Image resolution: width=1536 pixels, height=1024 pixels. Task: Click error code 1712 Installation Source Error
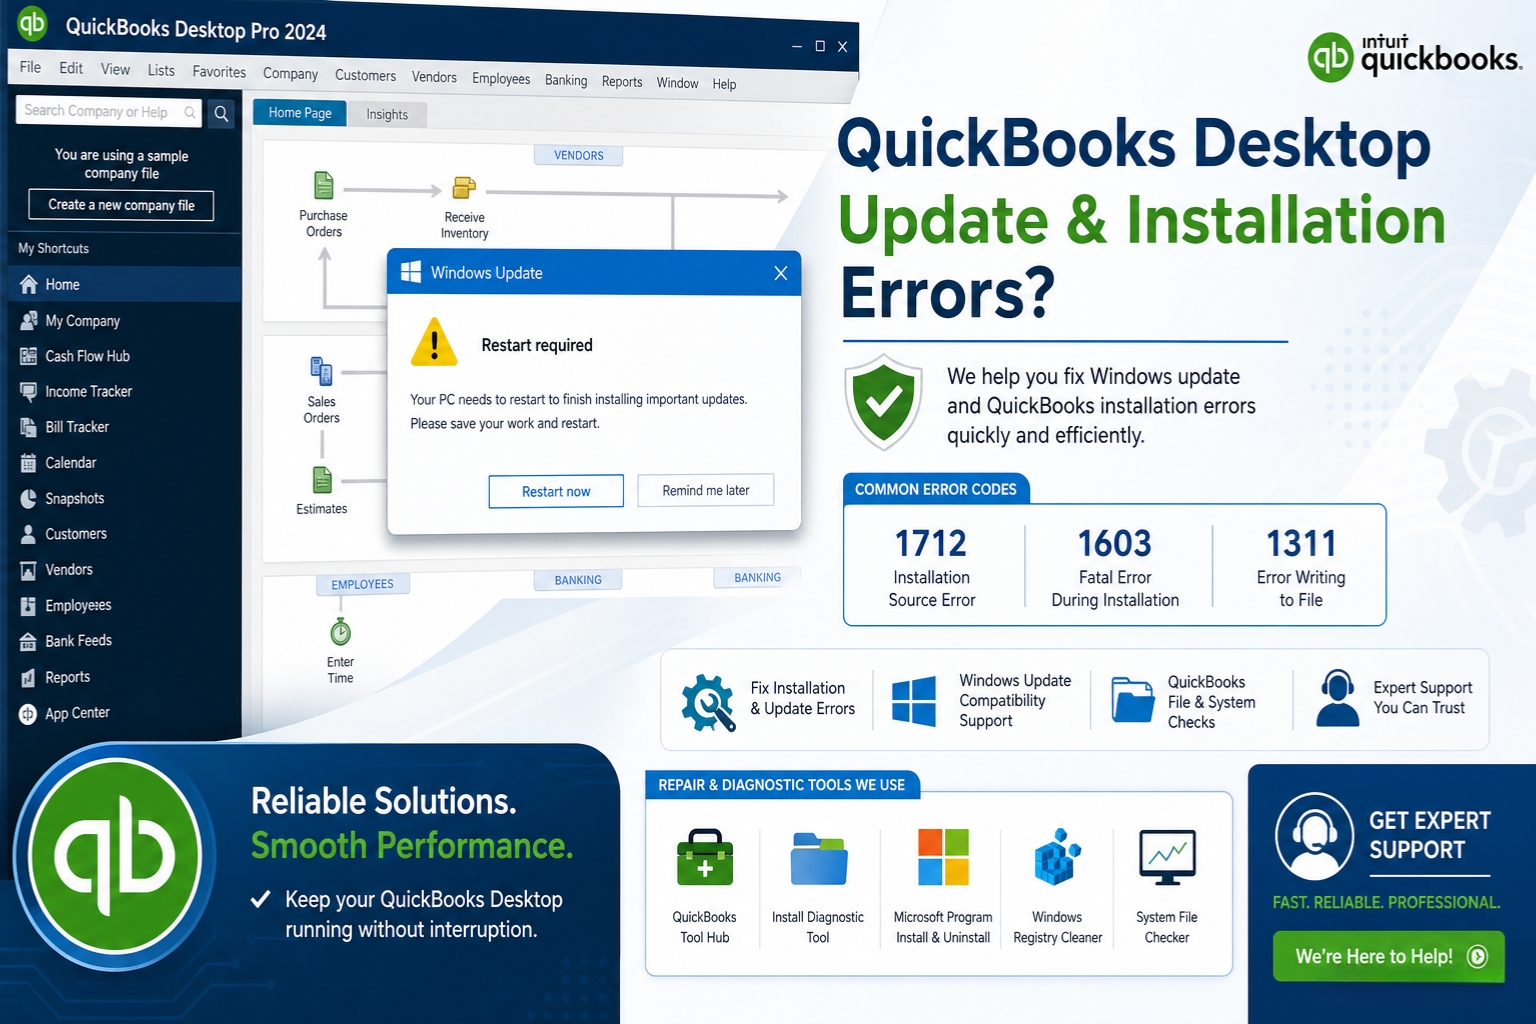tap(931, 567)
